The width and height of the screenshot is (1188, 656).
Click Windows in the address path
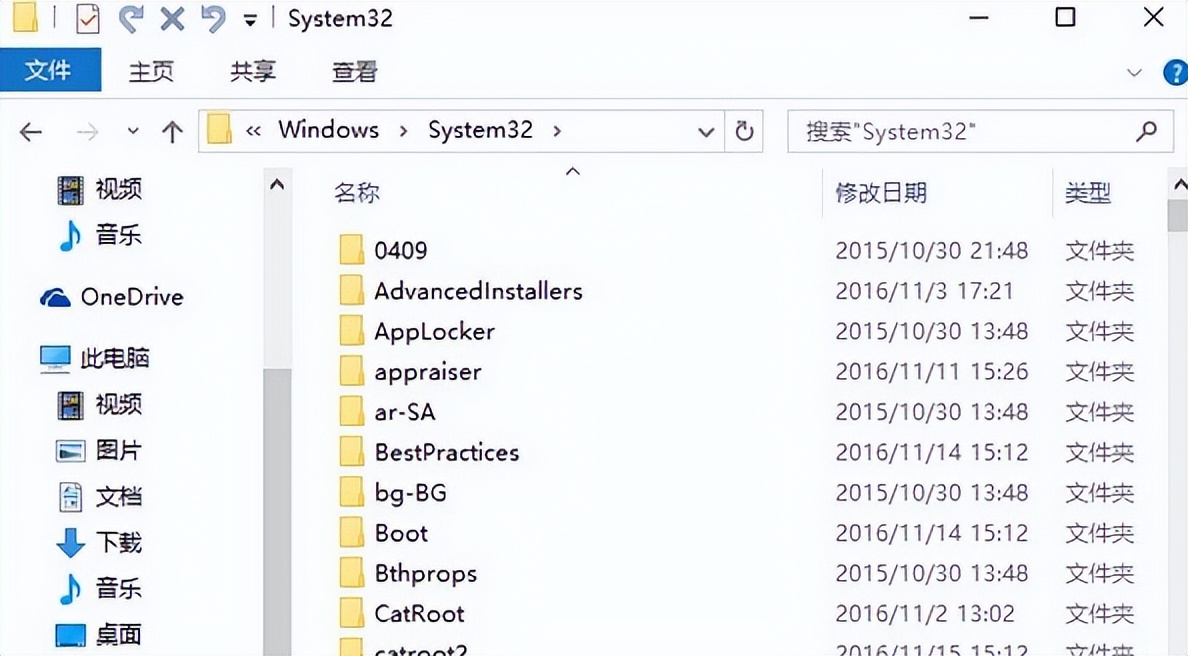pos(328,130)
